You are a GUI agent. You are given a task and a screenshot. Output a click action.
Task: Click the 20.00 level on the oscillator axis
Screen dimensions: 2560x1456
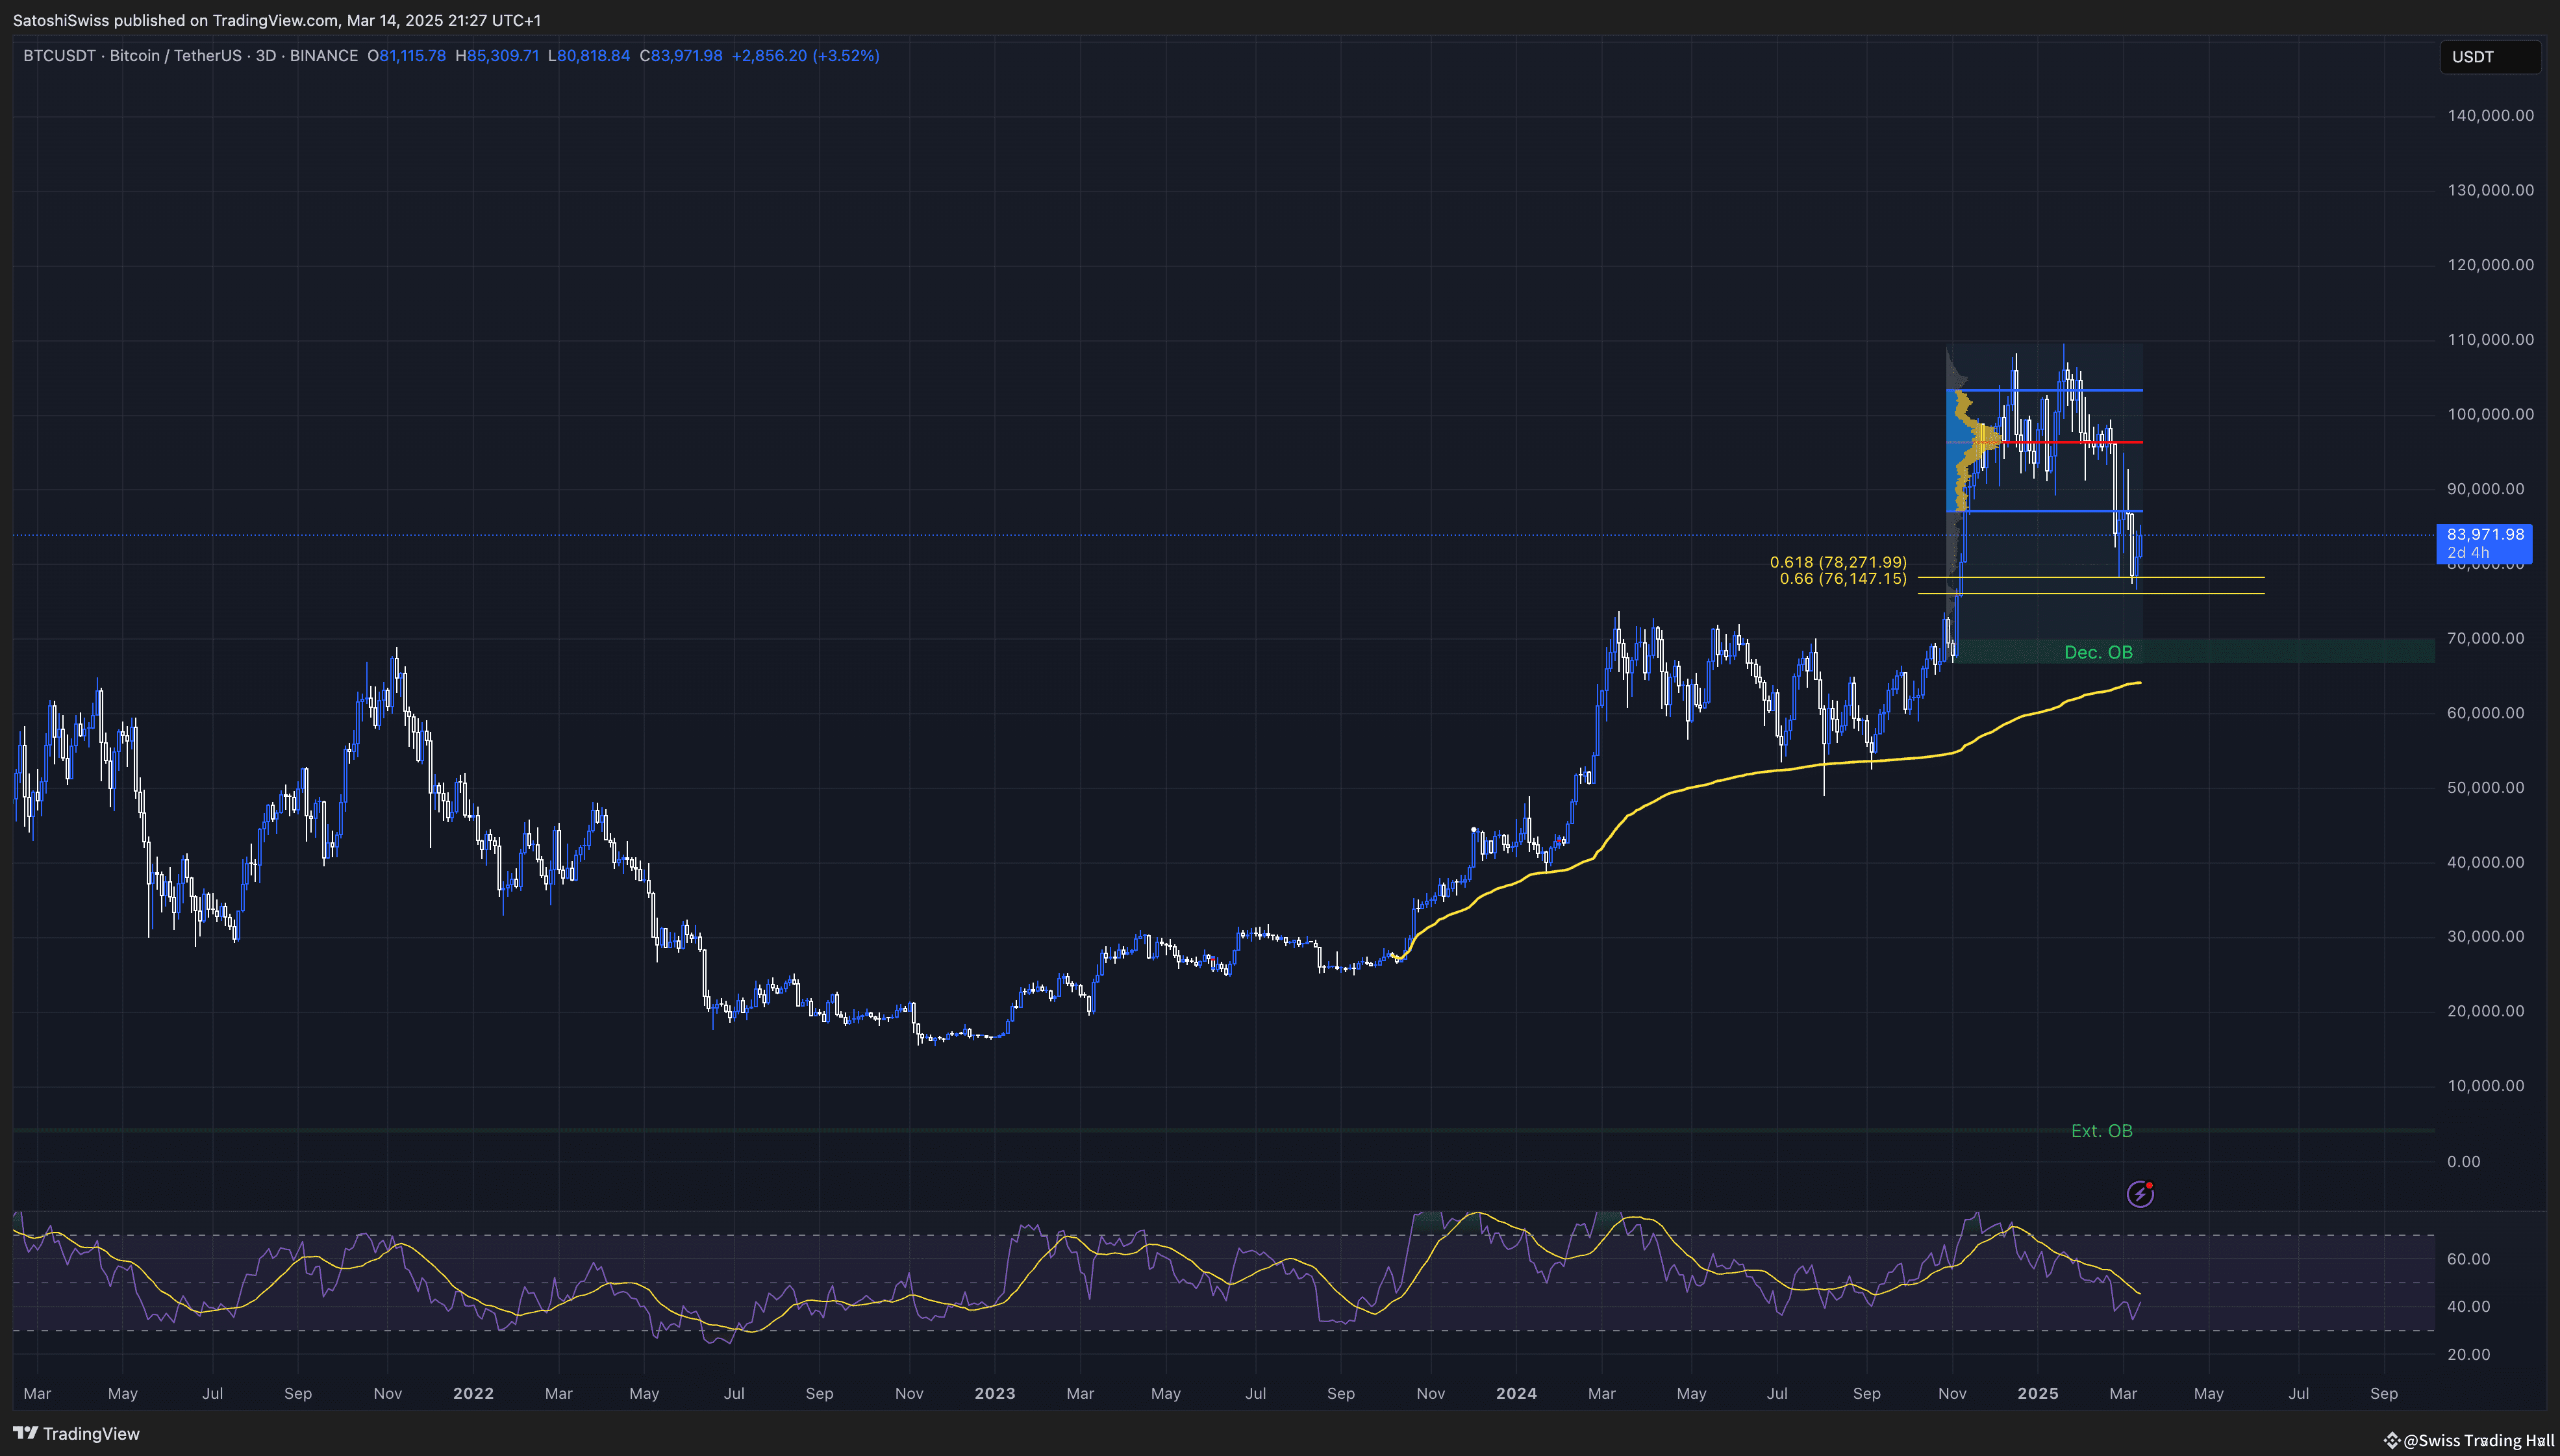coord(2468,1354)
